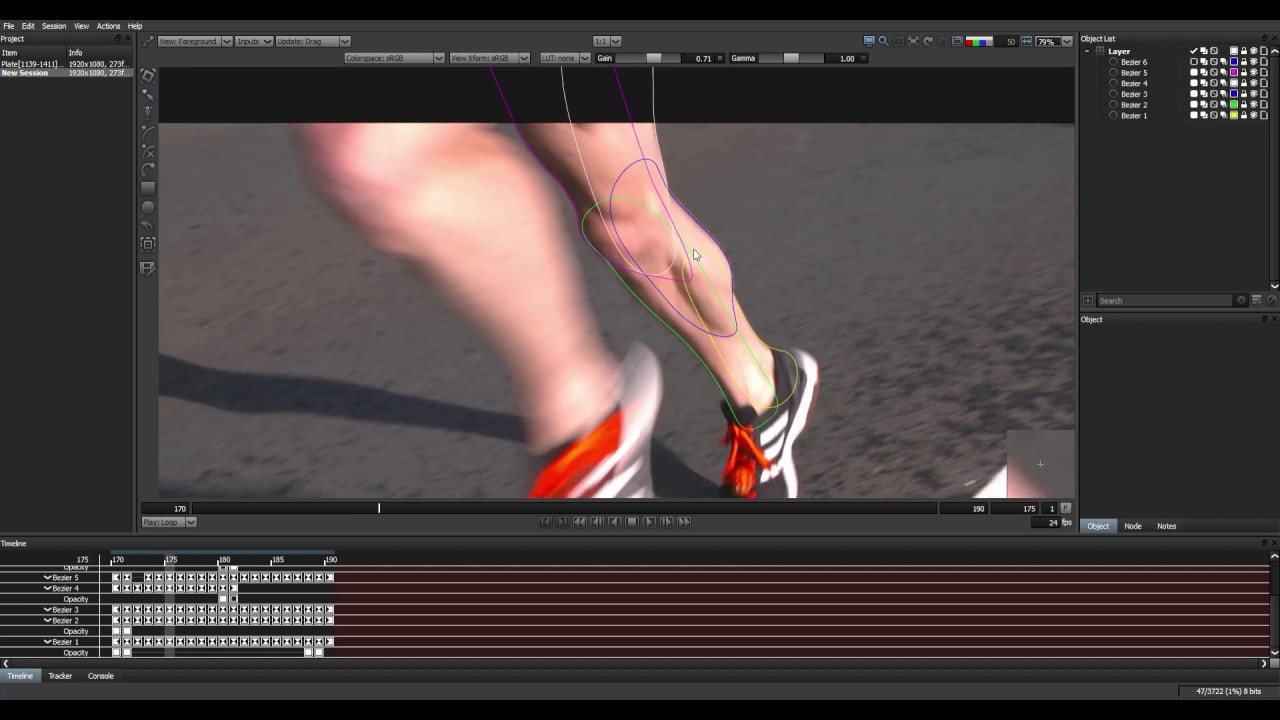The image size is (1280, 720).
Task: Toggle visibility checkbox for Bezier 6
Action: [x=1193, y=62]
